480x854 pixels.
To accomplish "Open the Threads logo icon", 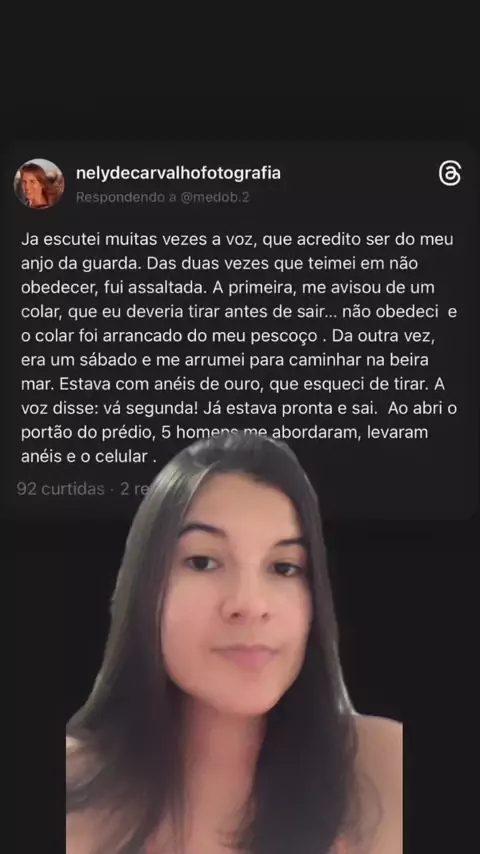I will (449, 173).
